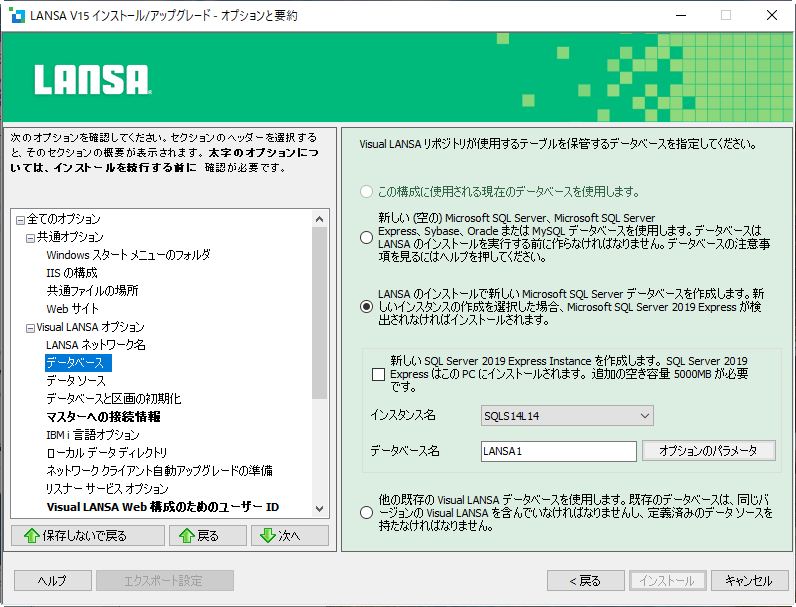Image resolution: width=796 pixels, height=607 pixels.
Task: Click the Visual LANSA オプション tree label
Action: (x=90, y=327)
